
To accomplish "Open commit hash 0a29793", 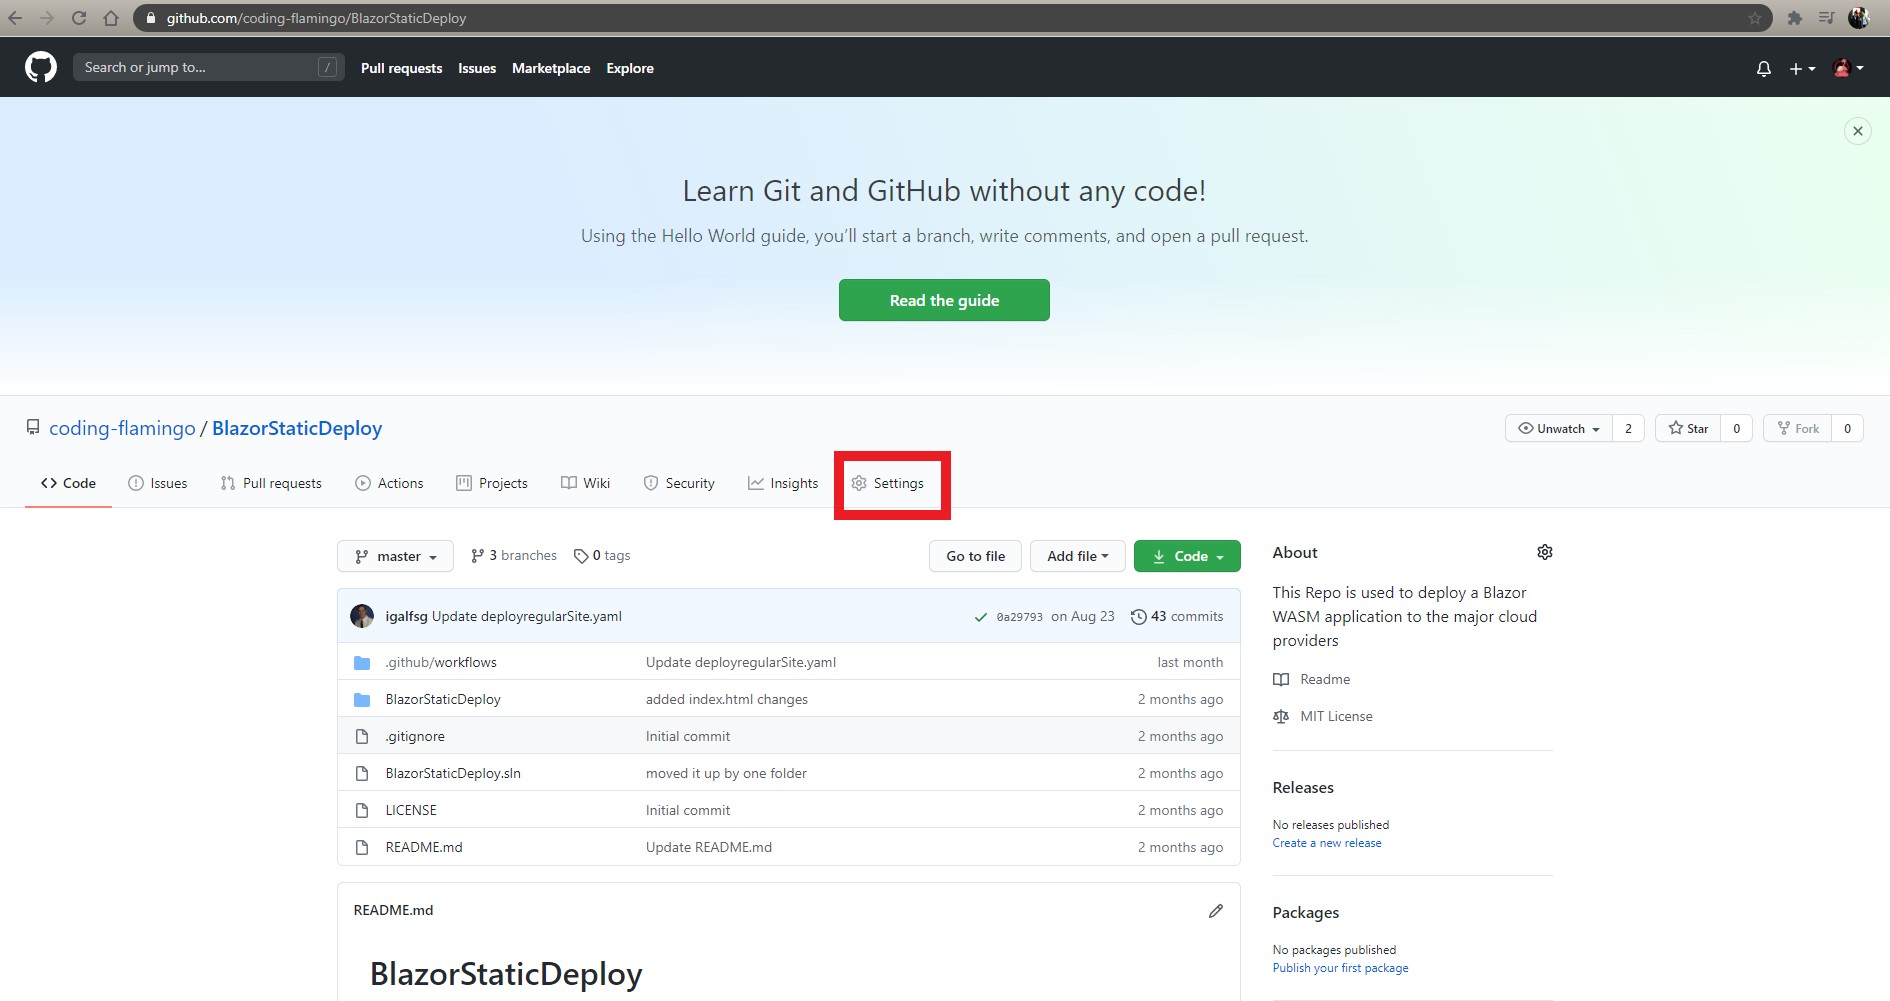I will (x=1019, y=617).
